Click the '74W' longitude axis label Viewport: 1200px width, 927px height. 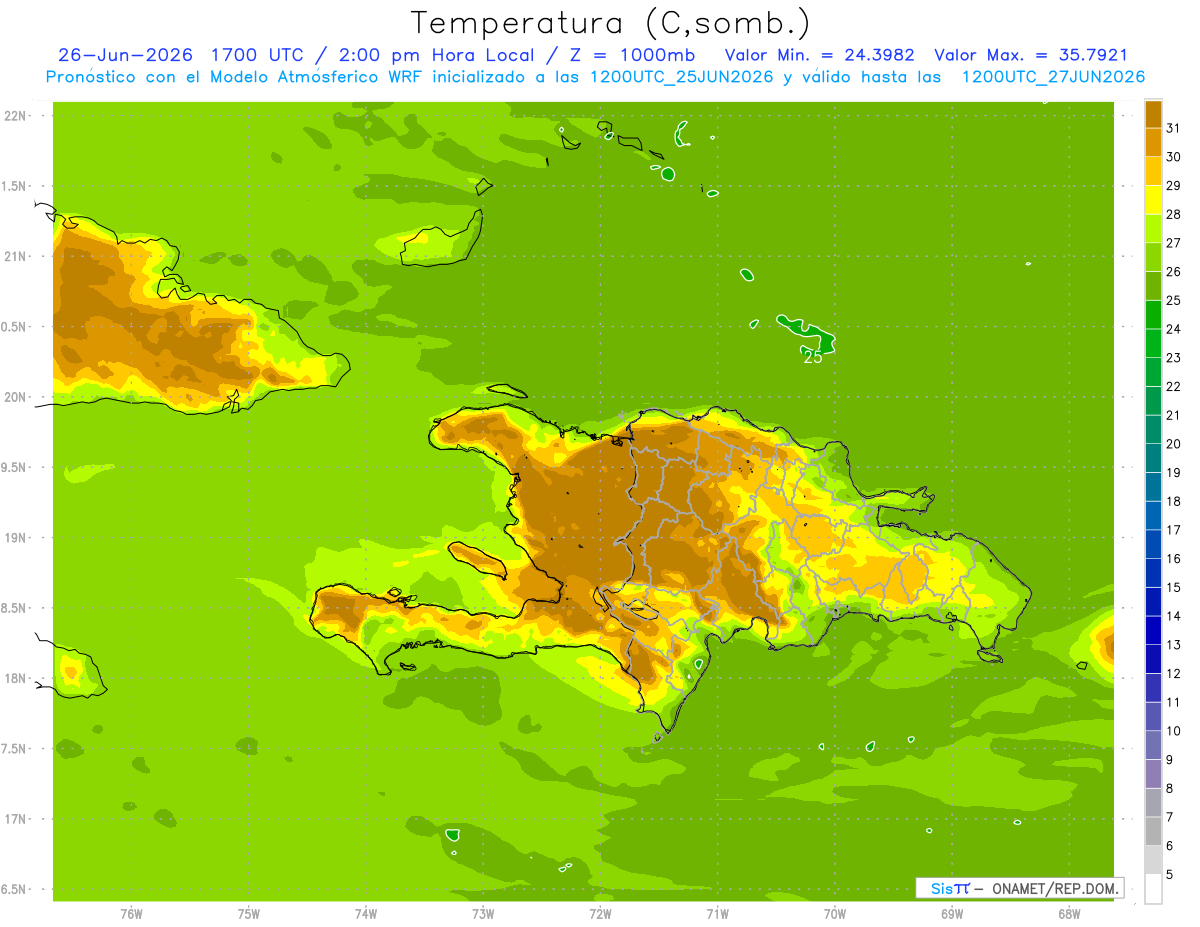(366, 913)
